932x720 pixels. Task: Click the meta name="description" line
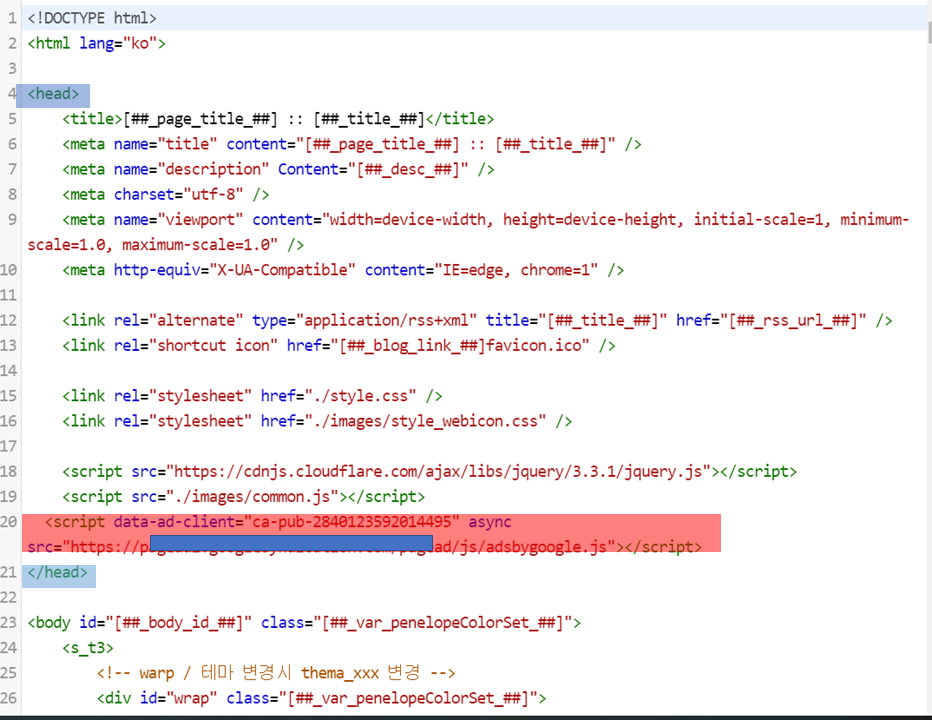click(278, 169)
